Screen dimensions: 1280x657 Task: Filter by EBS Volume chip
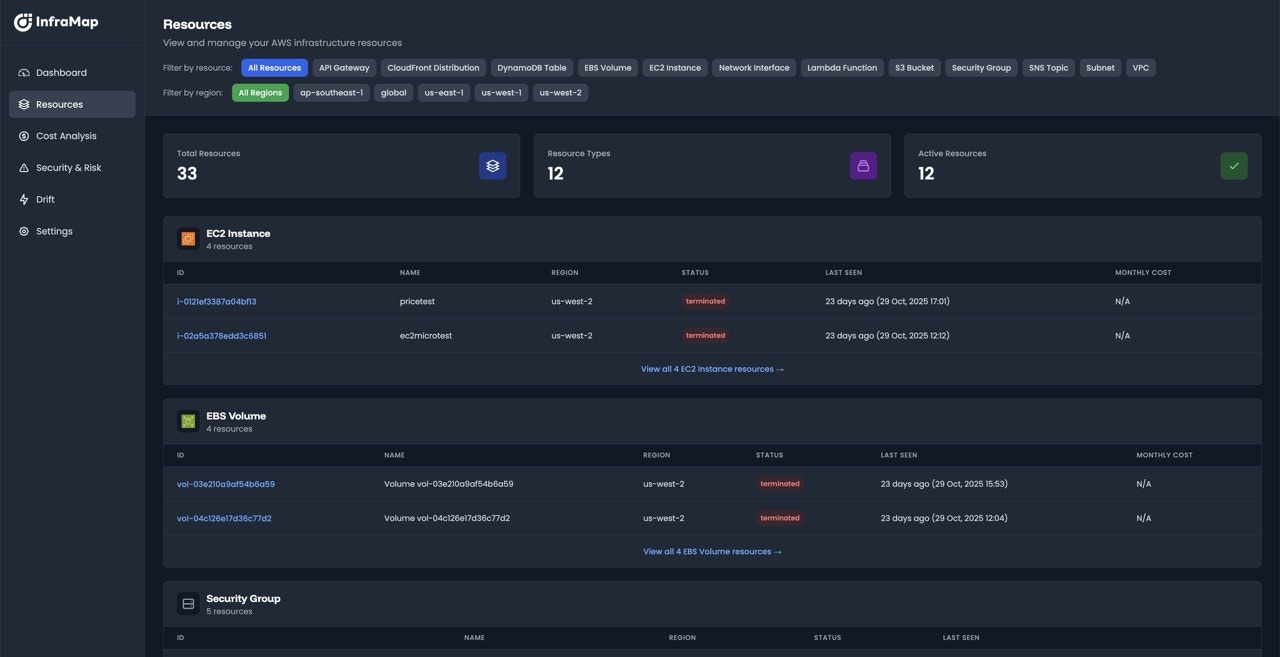608,68
